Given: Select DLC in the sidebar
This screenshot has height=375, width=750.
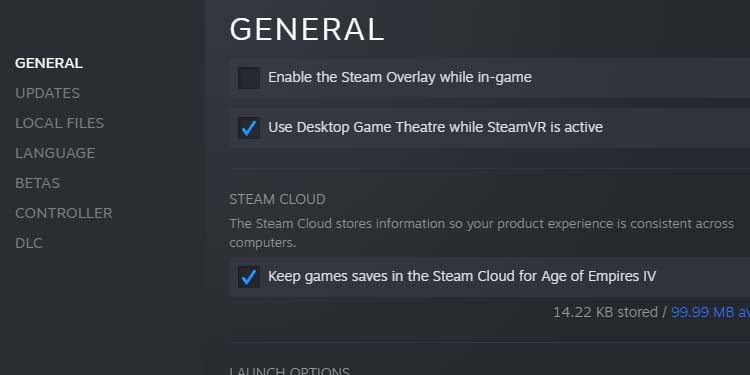Looking at the screenshot, I should (x=29, y=243).
